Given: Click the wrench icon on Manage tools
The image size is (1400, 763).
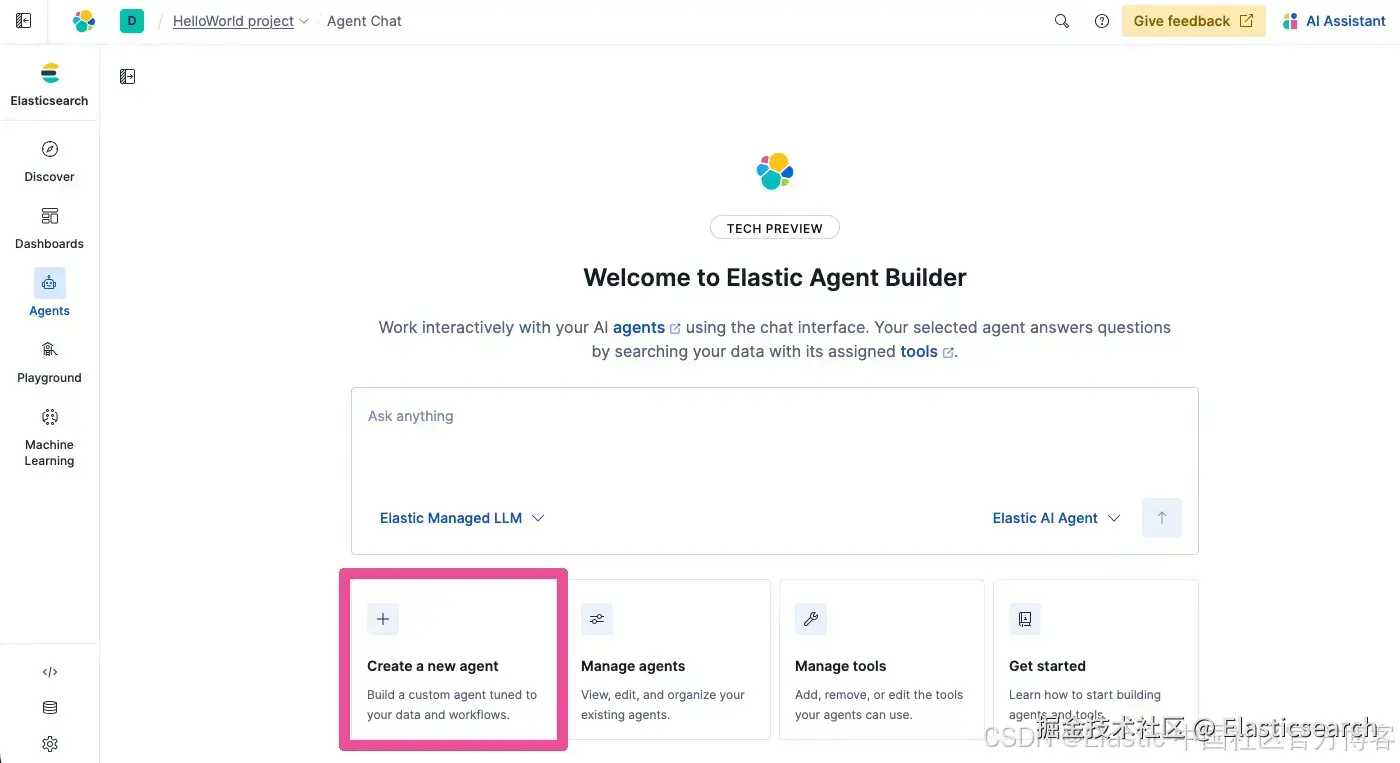Looking at the screenshot, I should (x=811, y=619).
